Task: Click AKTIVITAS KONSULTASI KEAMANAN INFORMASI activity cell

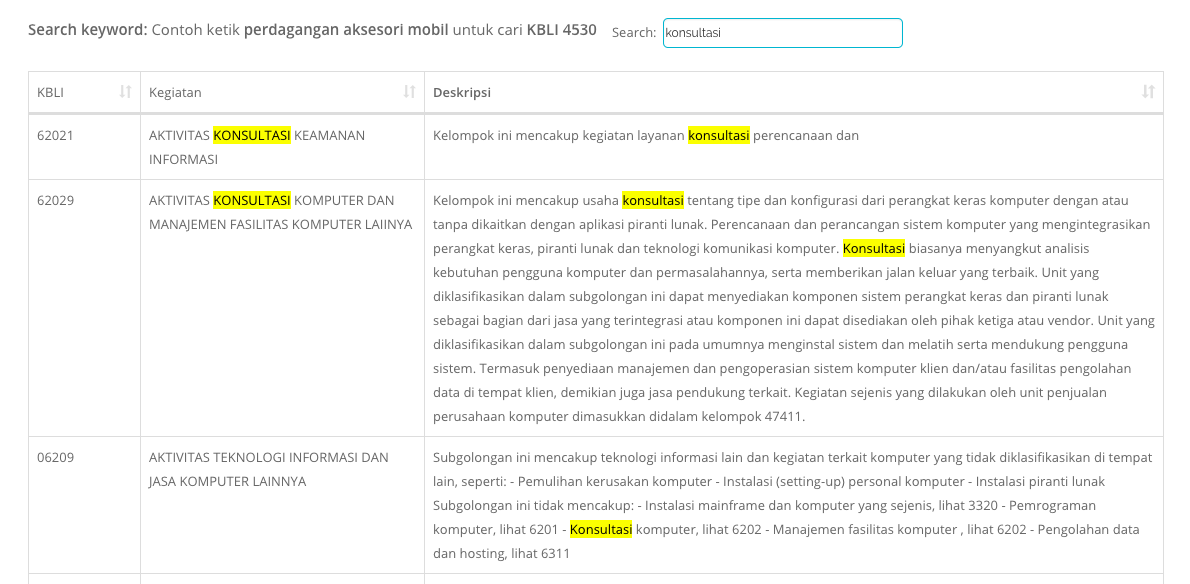Action: (282, 147)
